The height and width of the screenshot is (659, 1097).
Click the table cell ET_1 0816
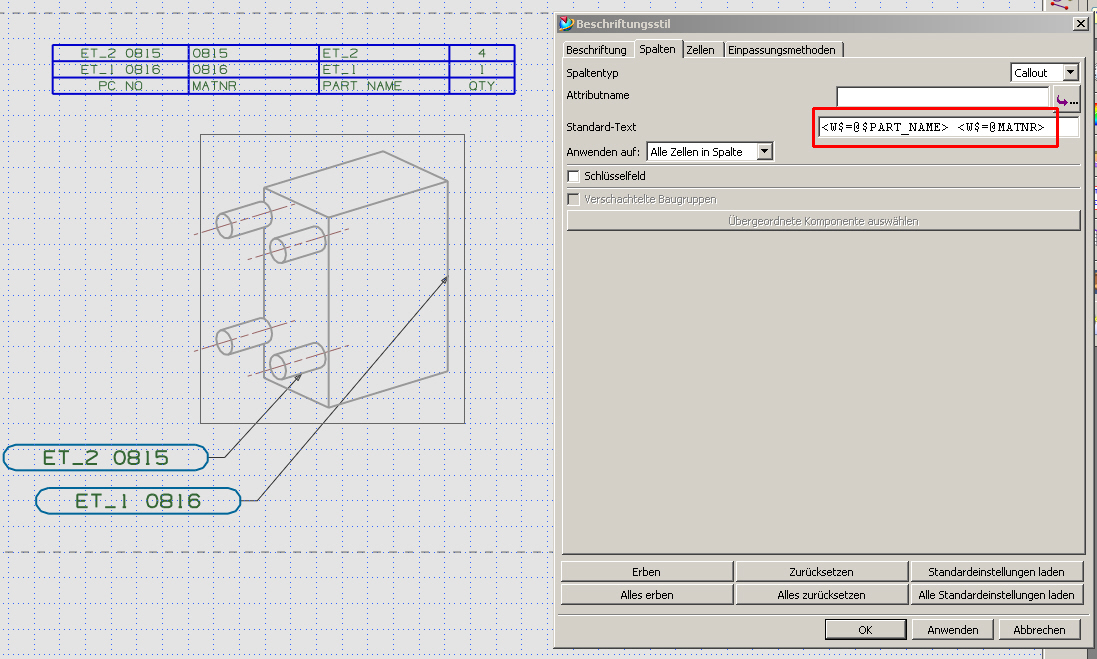click(x=120, y=69)
